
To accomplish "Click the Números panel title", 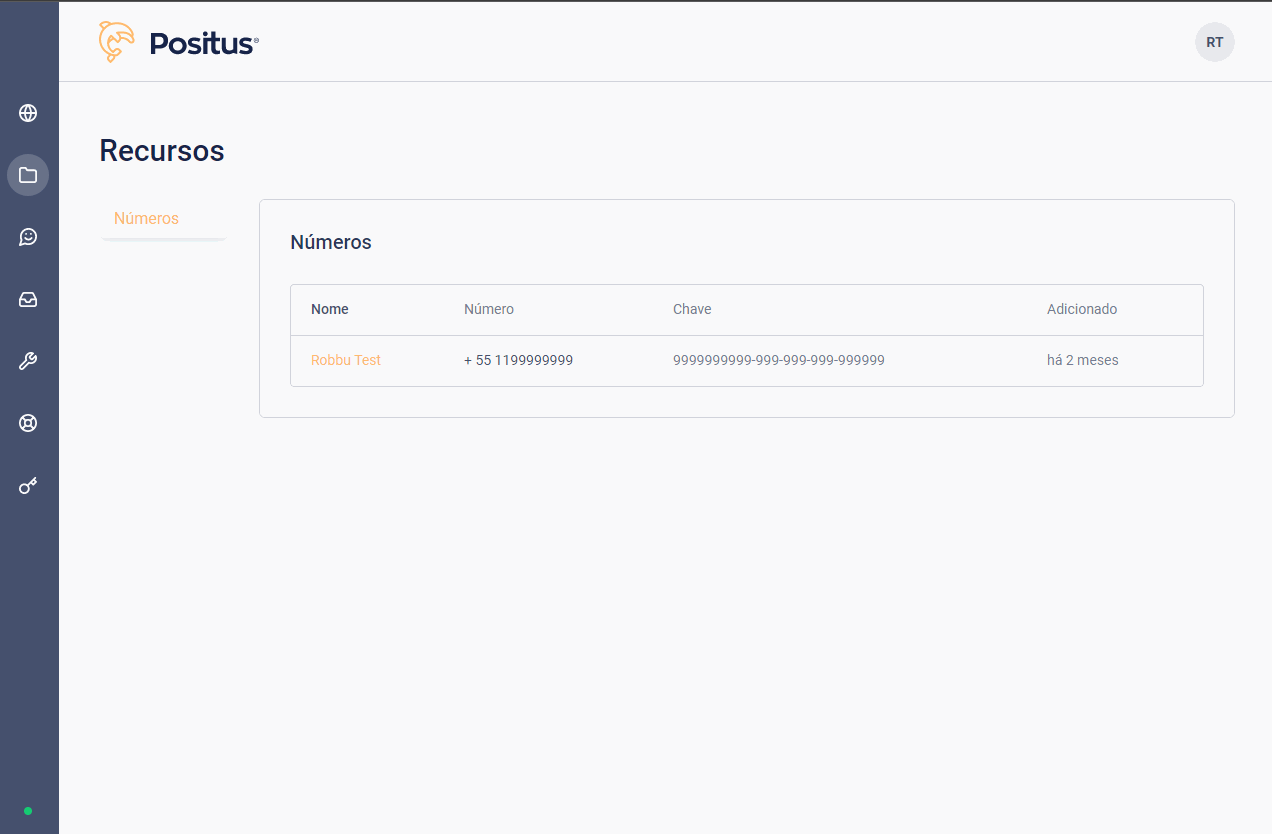I will (x=331, y=242).
